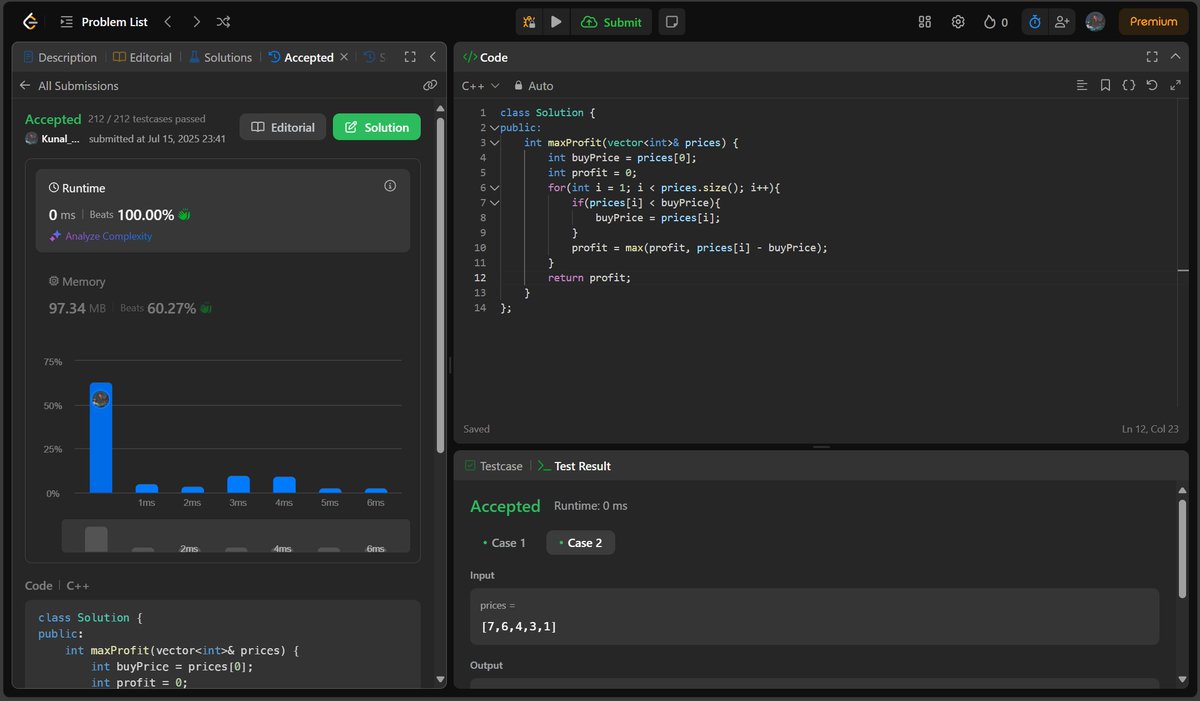Screen dimensions: 1200x701
Task: Open Editorial button in submission result
Action: tap(283, 127)
